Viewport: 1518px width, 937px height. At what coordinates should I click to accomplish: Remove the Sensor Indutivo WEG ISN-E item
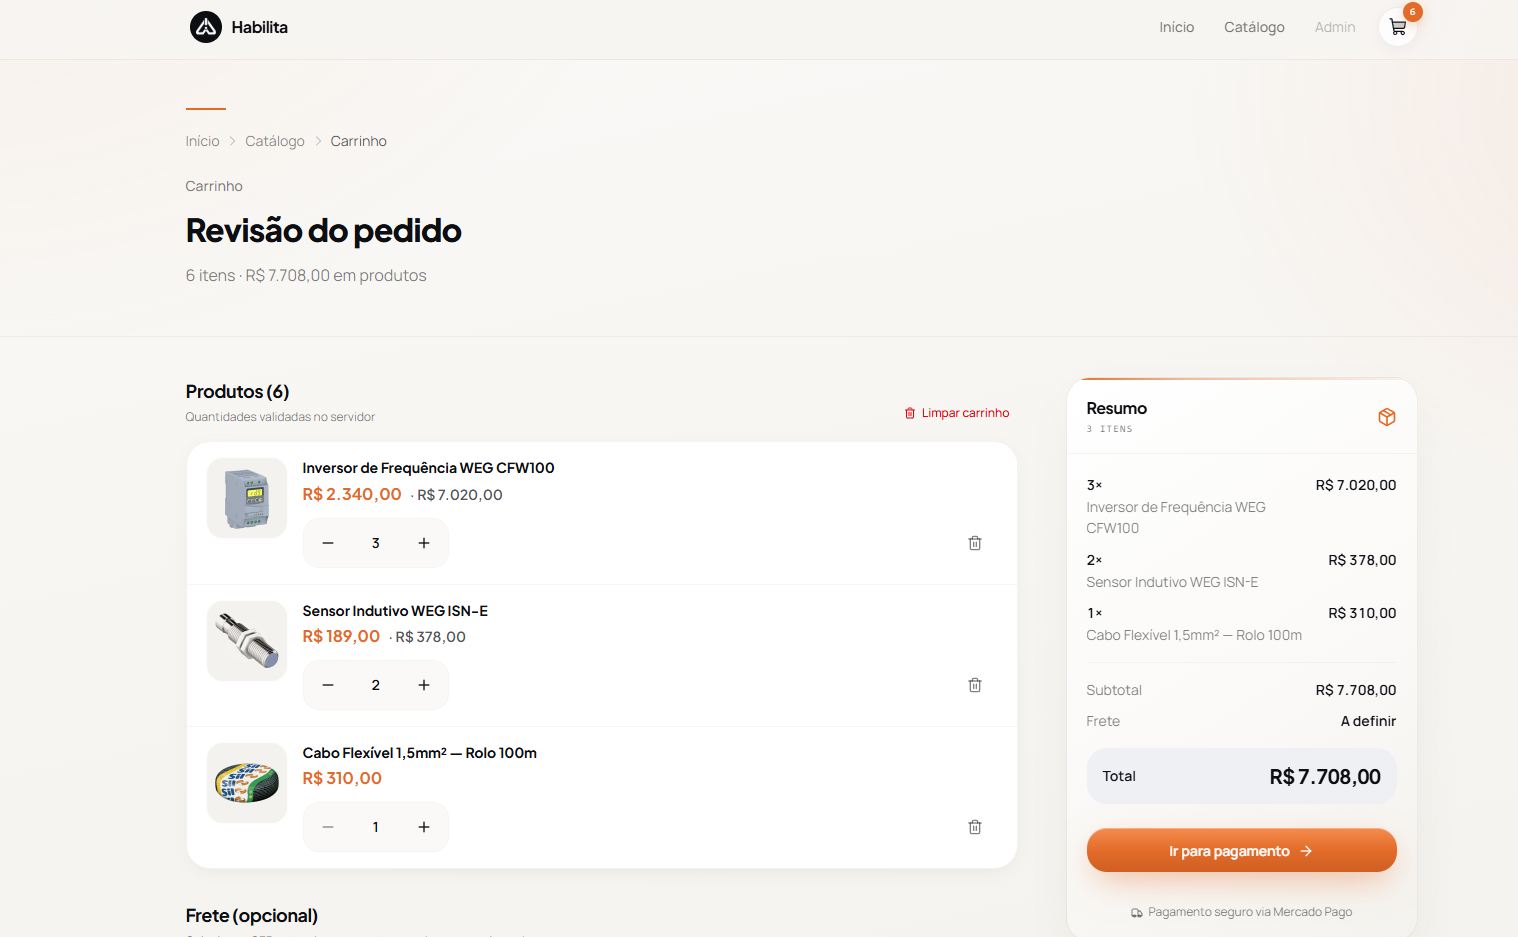(975, 685)
